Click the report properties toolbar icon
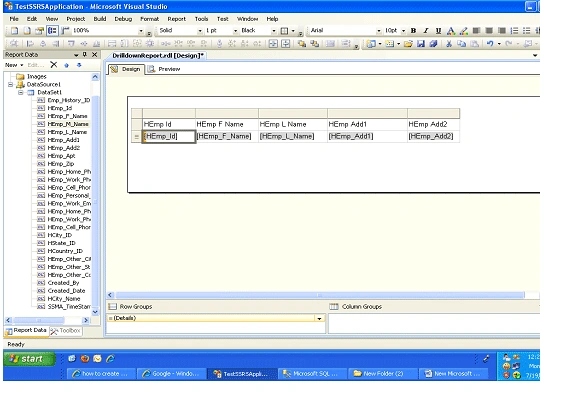562x393 pixels. [x=39, y=31]
